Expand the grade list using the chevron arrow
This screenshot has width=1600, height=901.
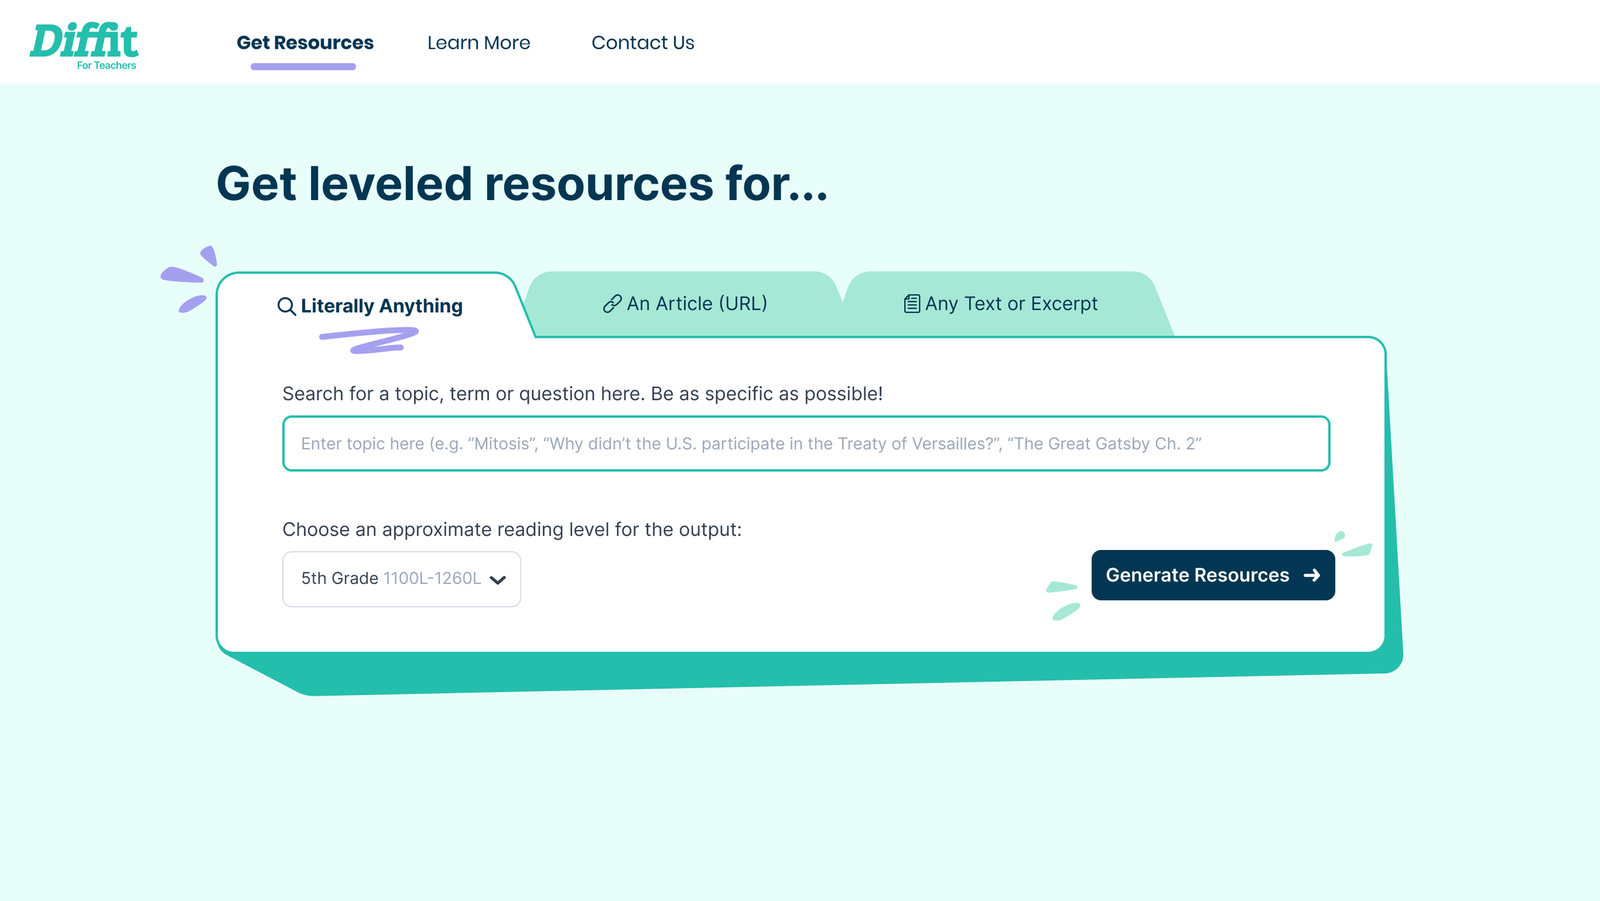coord(498,580)
